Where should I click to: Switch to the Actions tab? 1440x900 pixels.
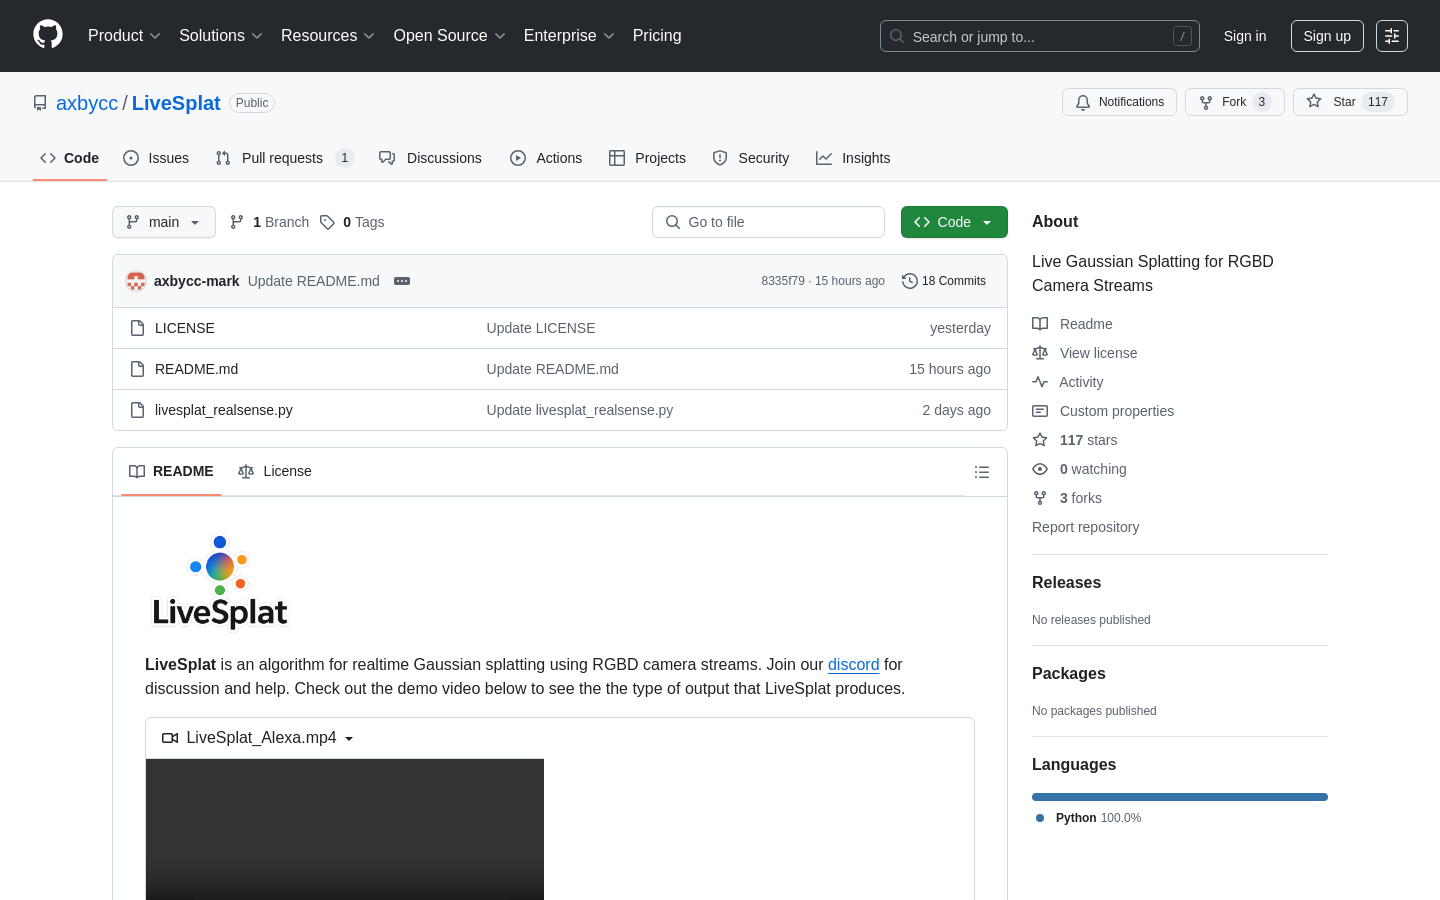tap(546, 158)
